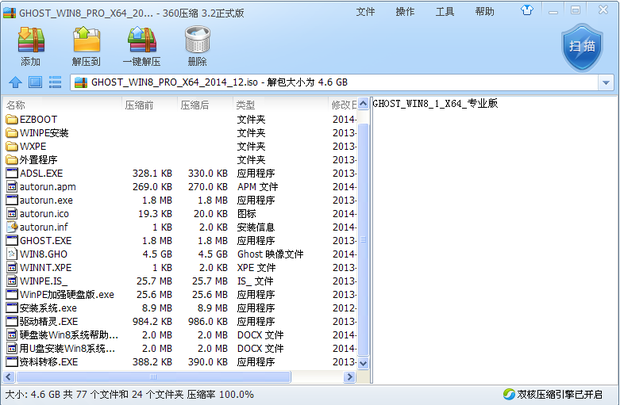
Task: Sort by the 类型 column header
Action: (280, 105)
